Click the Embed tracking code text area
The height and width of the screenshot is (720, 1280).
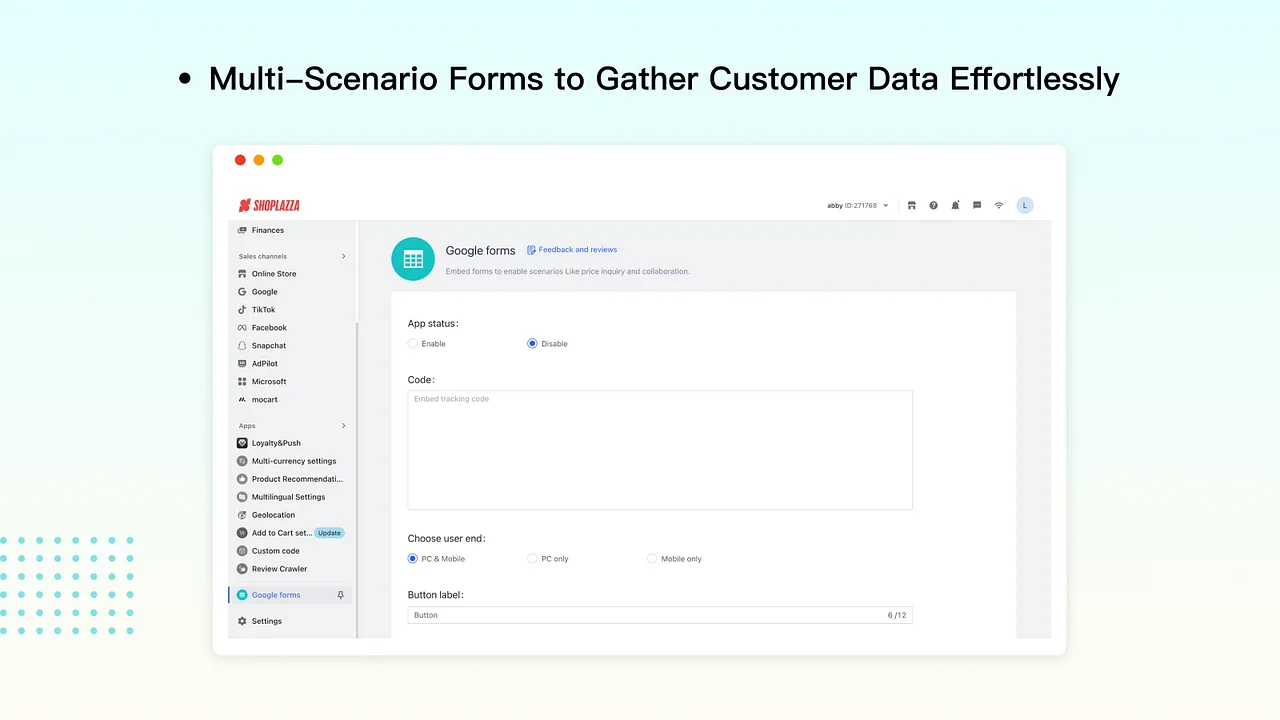(659, 450)
